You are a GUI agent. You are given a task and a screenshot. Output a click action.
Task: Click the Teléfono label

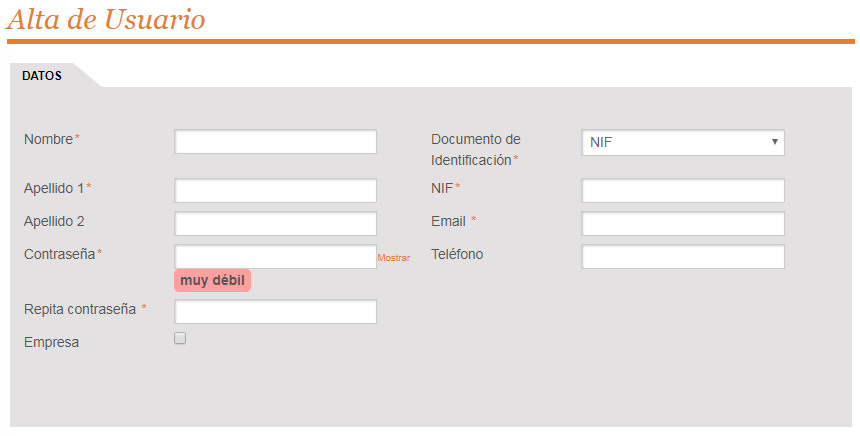coord(457,254)
